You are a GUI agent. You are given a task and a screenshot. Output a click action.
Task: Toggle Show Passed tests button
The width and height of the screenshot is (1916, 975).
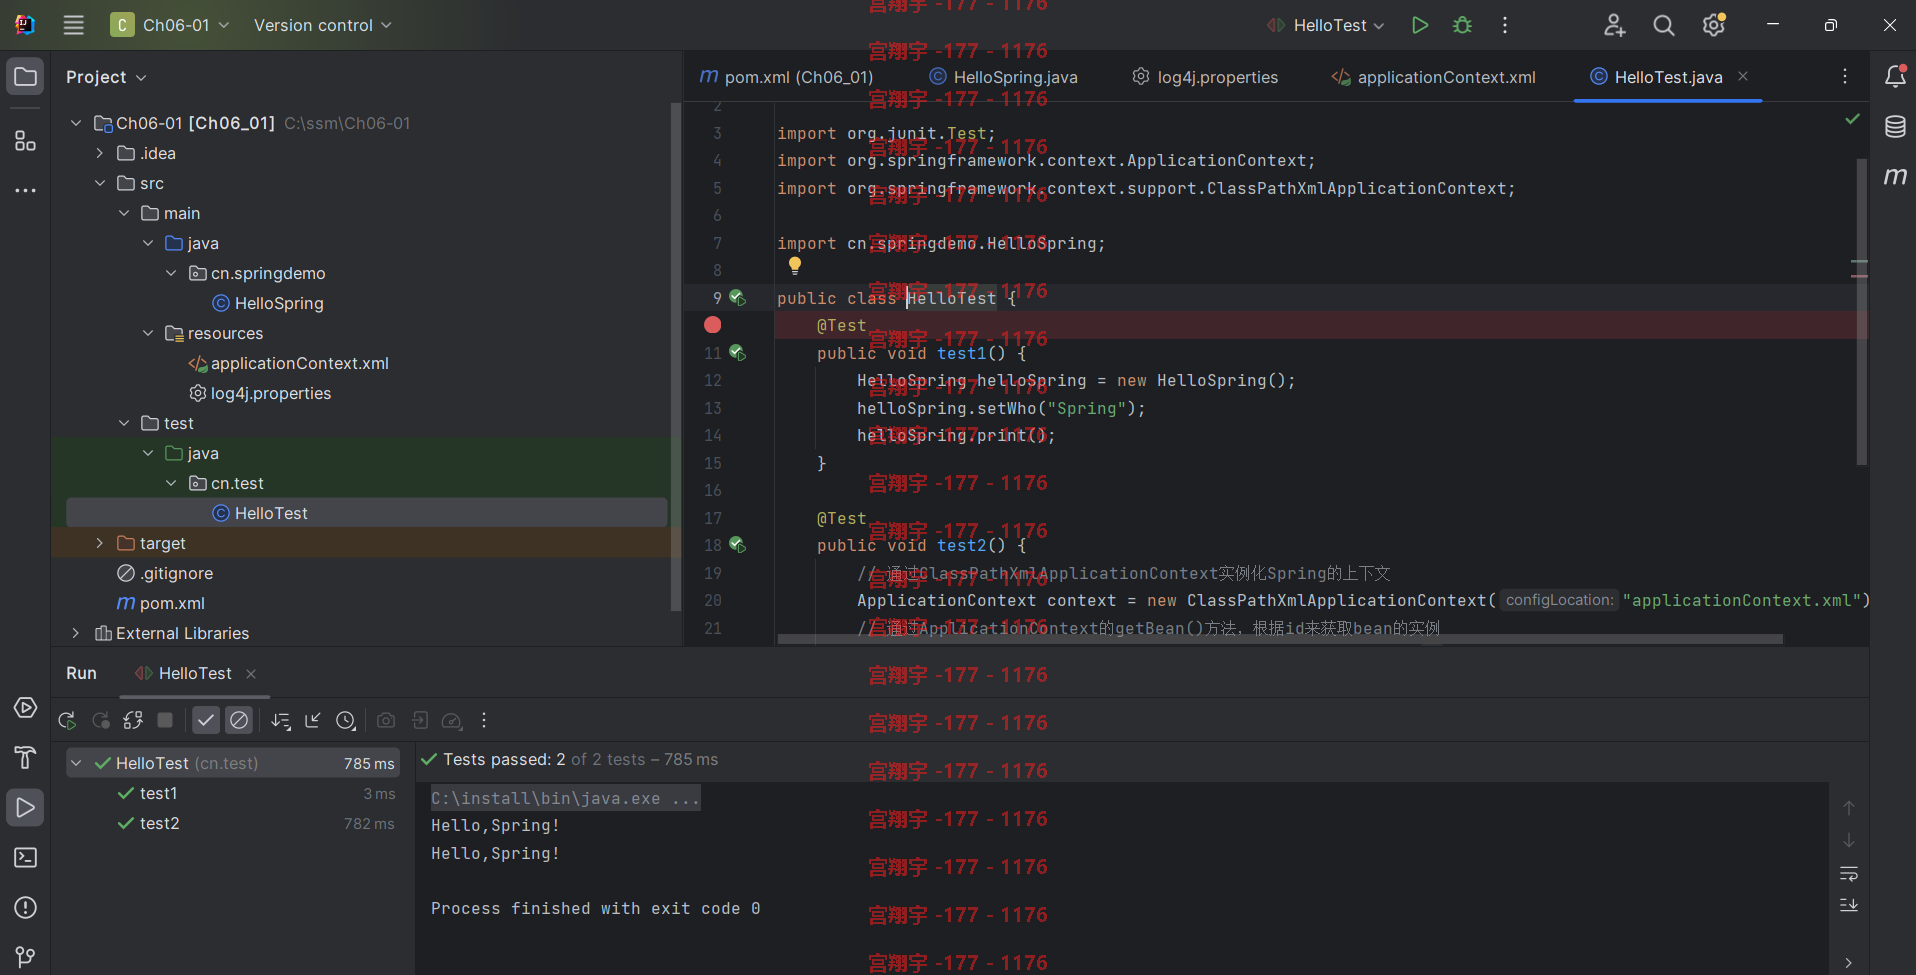coord(206,720)
